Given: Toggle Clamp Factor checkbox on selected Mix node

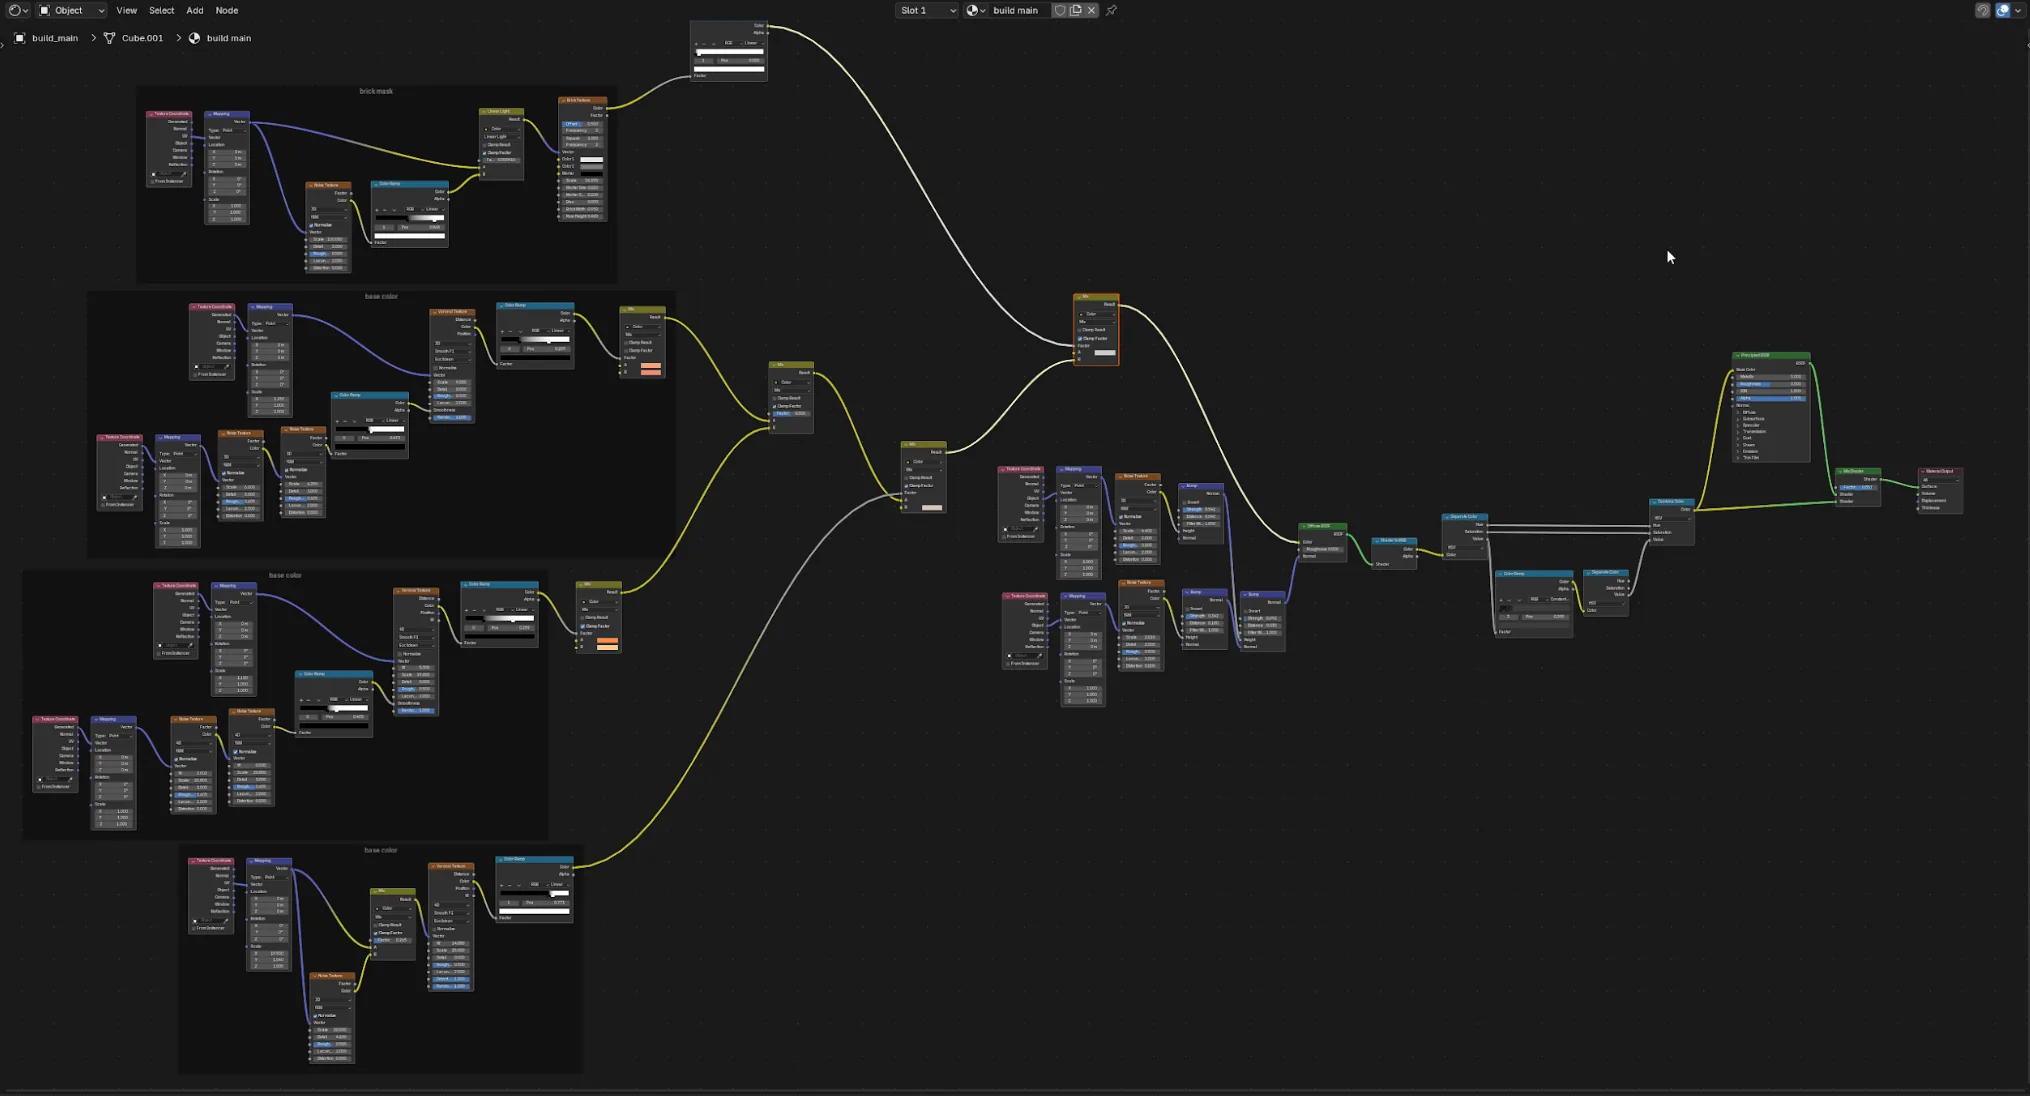Looking at the screenshot, I should click(x=1080, y=339).
